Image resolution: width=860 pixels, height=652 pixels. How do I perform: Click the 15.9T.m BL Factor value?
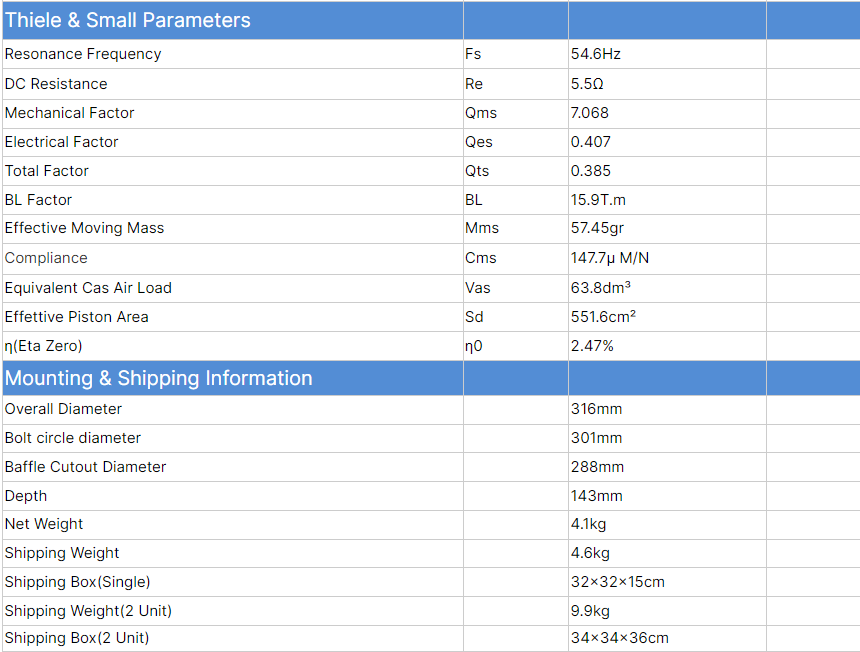coord(599,200)
